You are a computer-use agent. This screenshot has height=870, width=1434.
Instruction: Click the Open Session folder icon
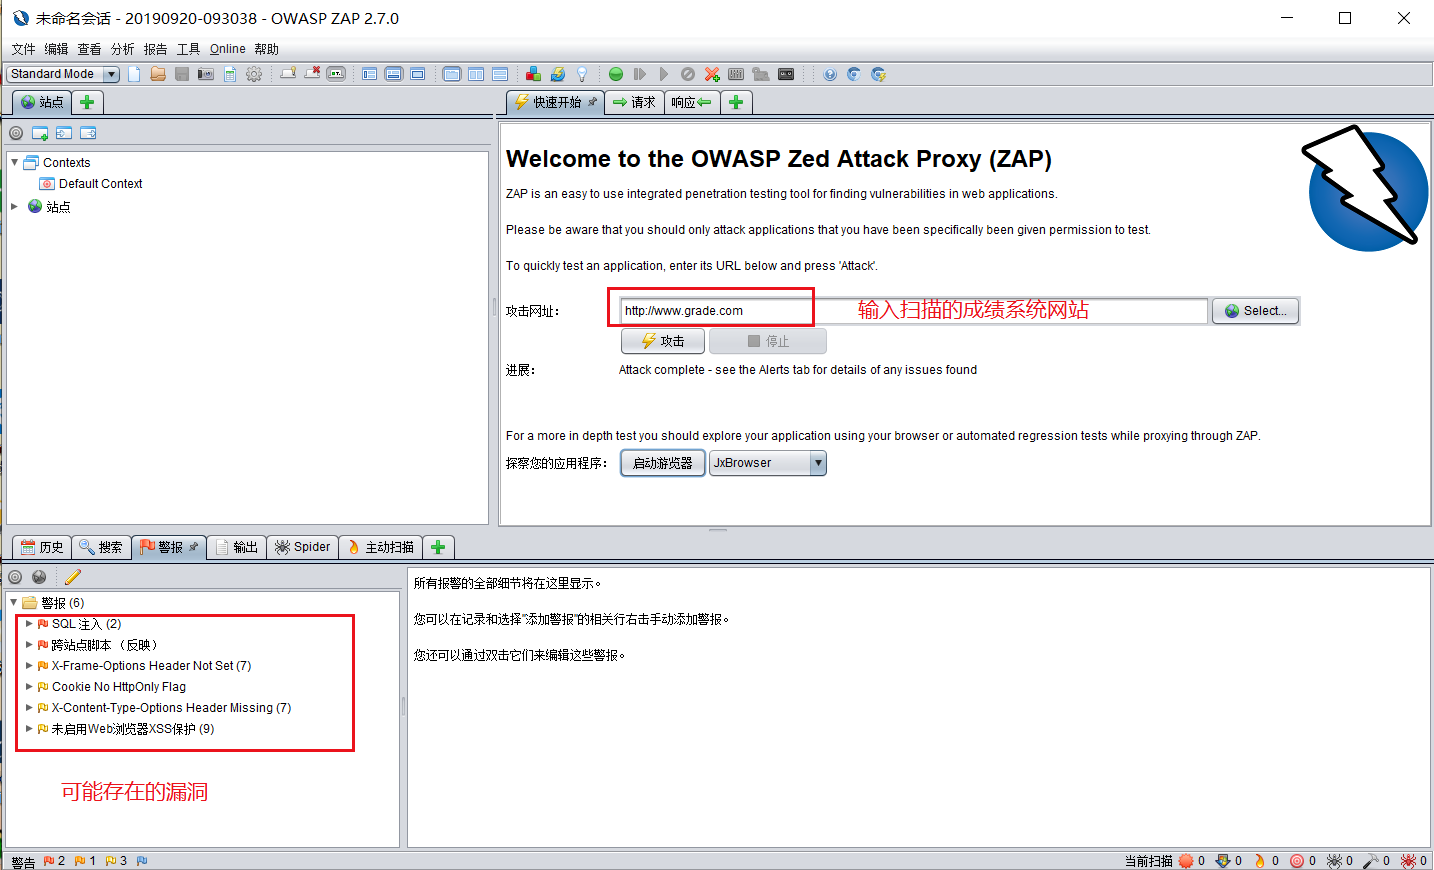[x=158, y=74]
